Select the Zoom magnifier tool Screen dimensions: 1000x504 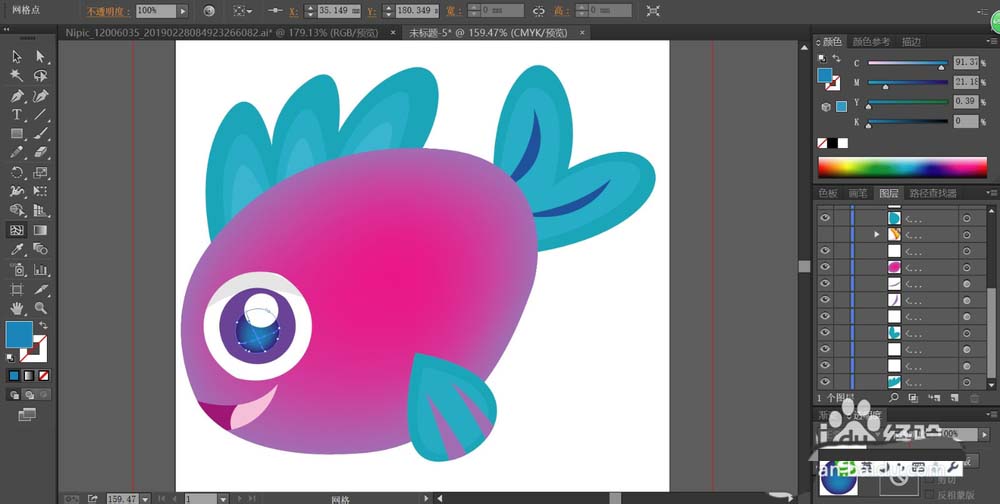[x=41, y=308]
